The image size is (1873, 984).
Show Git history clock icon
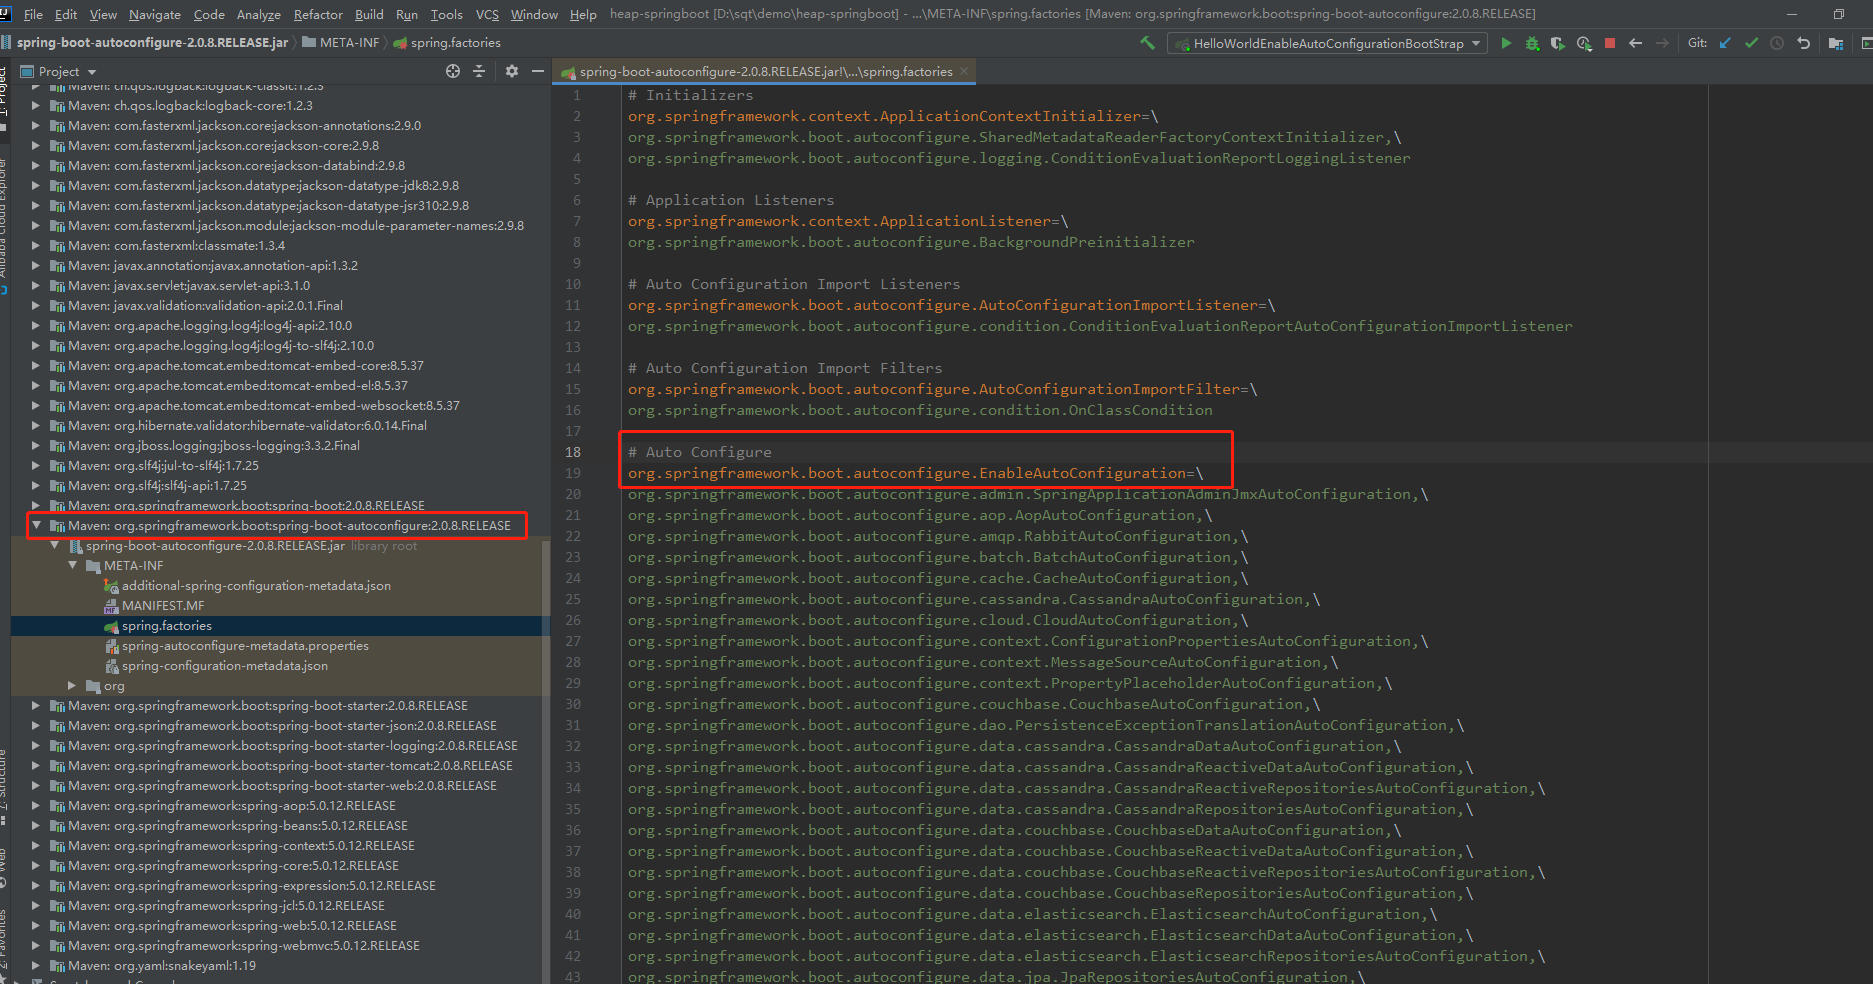[1777, 43]
